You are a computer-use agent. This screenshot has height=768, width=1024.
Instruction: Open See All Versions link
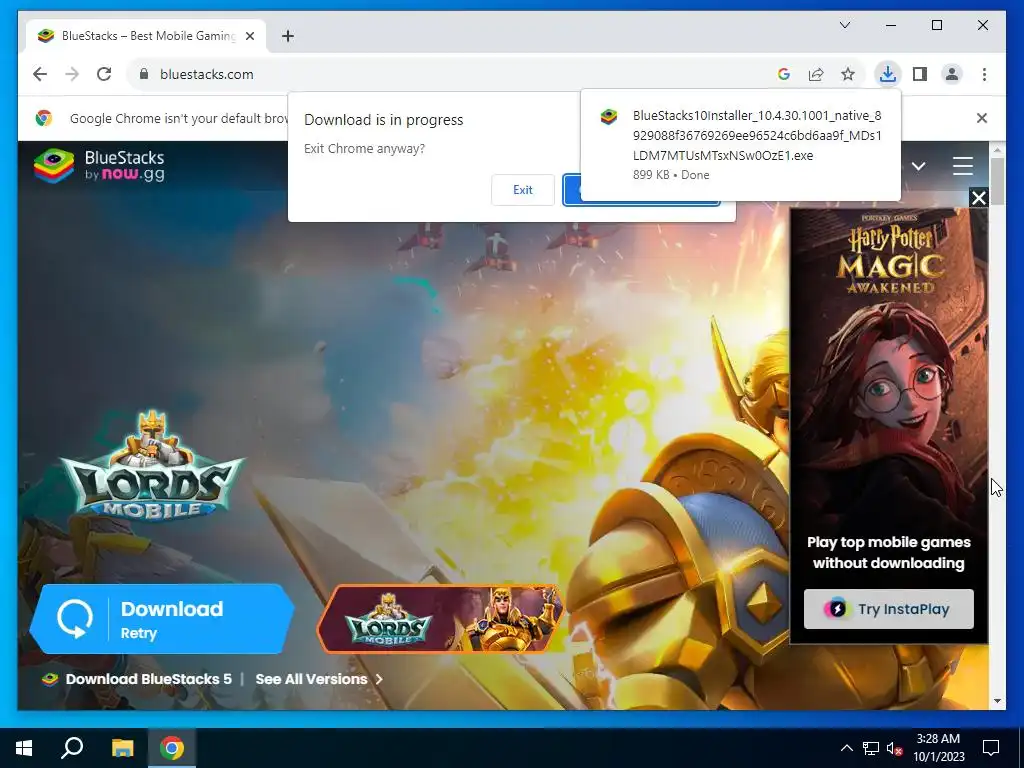point(318,679)
